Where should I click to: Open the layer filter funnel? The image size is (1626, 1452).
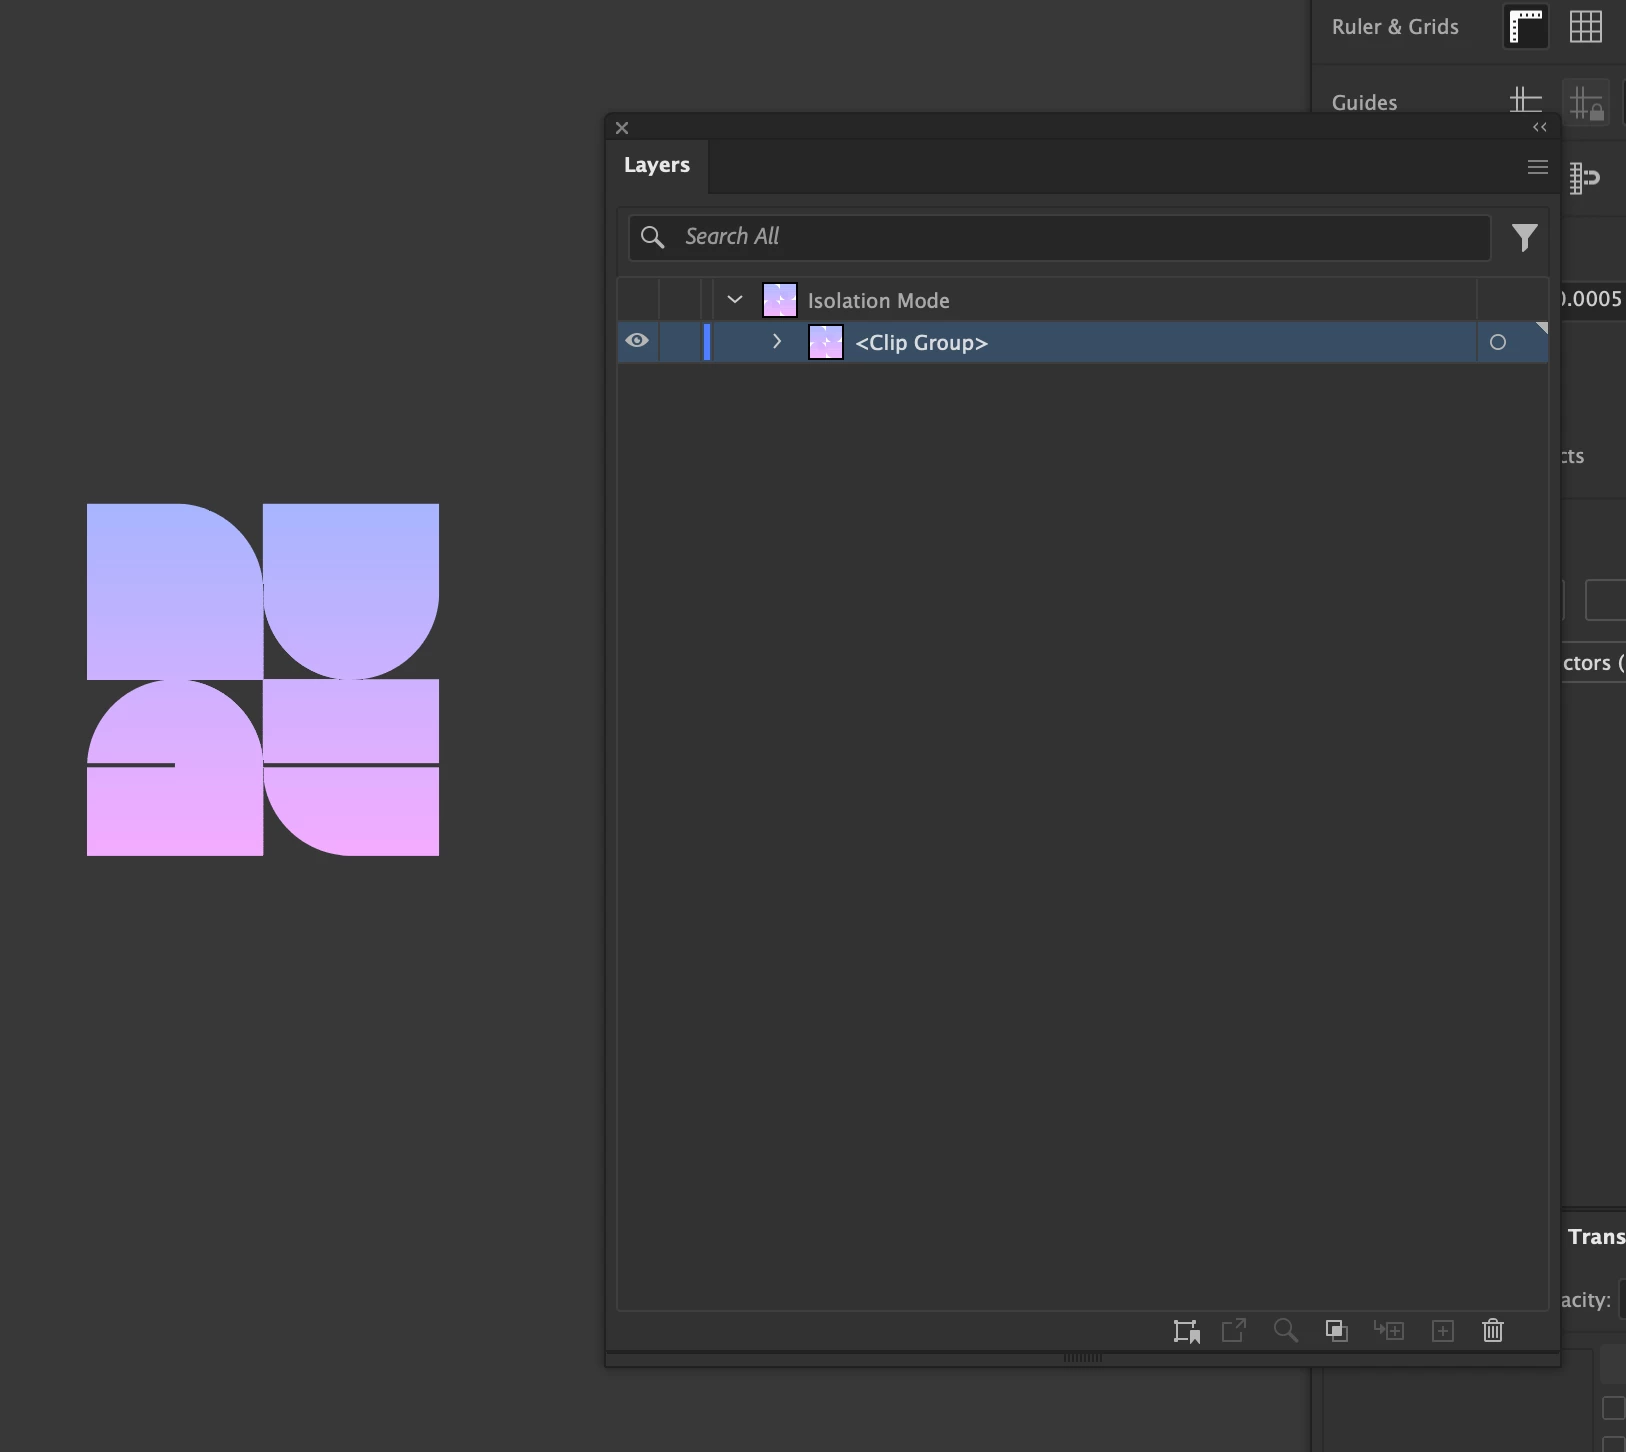pyautogui.click(x=1524, y=237)
